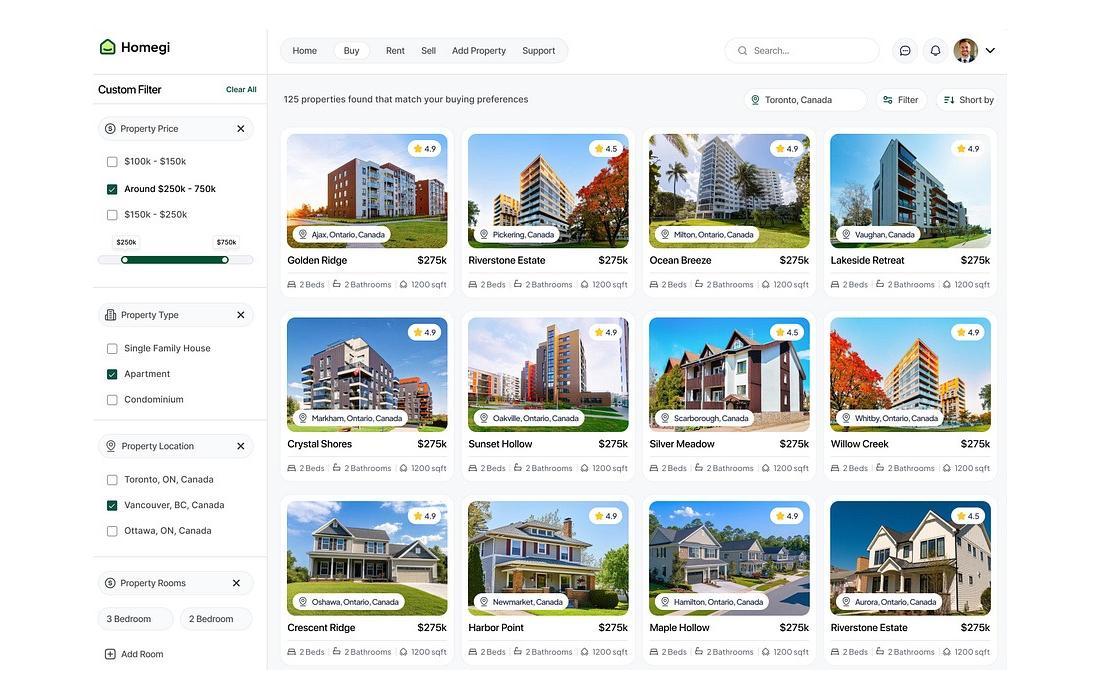This screenshot has width=1100, height=700.
Task: Click the location pin on Harbor Point card
Action: point(484,602)
